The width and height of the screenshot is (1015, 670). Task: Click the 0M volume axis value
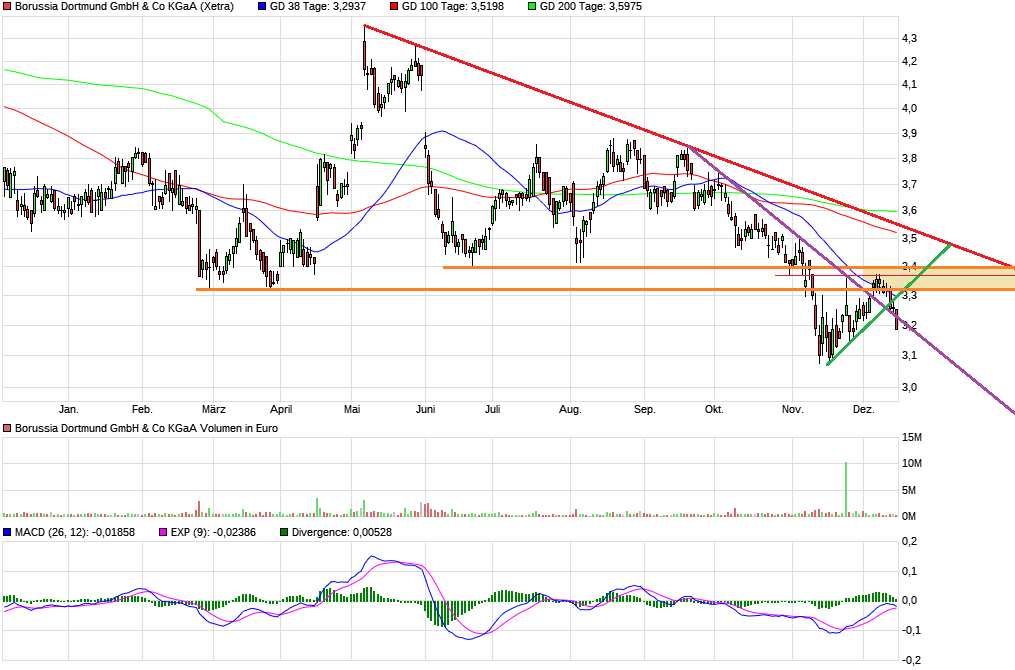coord(909,516)
